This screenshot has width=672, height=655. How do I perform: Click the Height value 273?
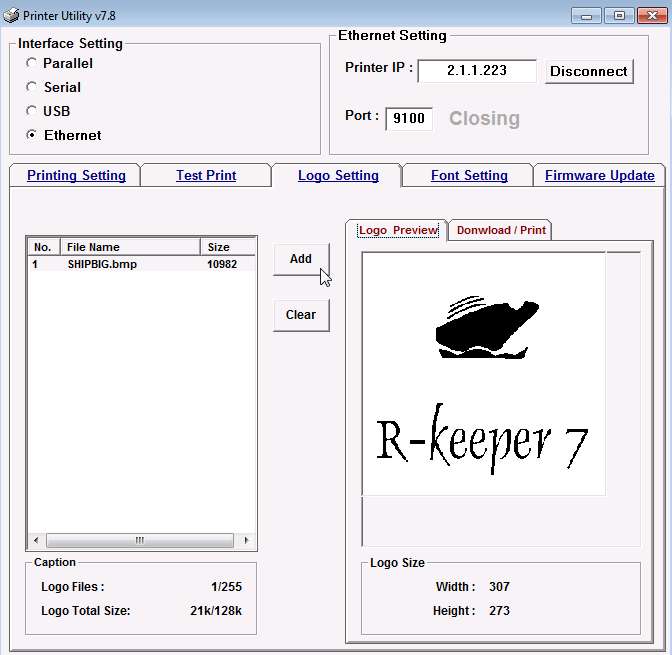[x=499, y=610]
